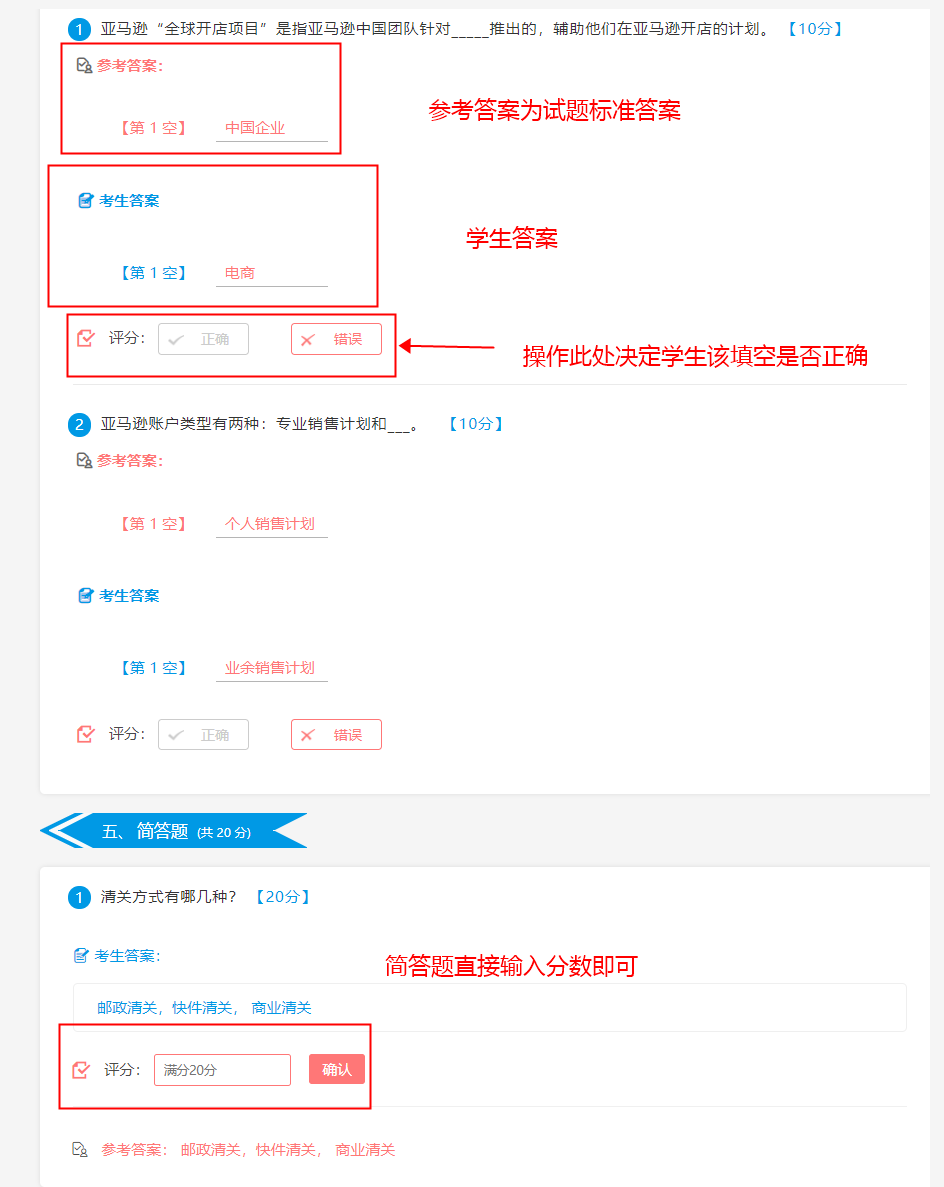Click the 满分20分 score input field
Image resolution: width=944 pixels, height=1187 pixels.
coord(223,1070)
